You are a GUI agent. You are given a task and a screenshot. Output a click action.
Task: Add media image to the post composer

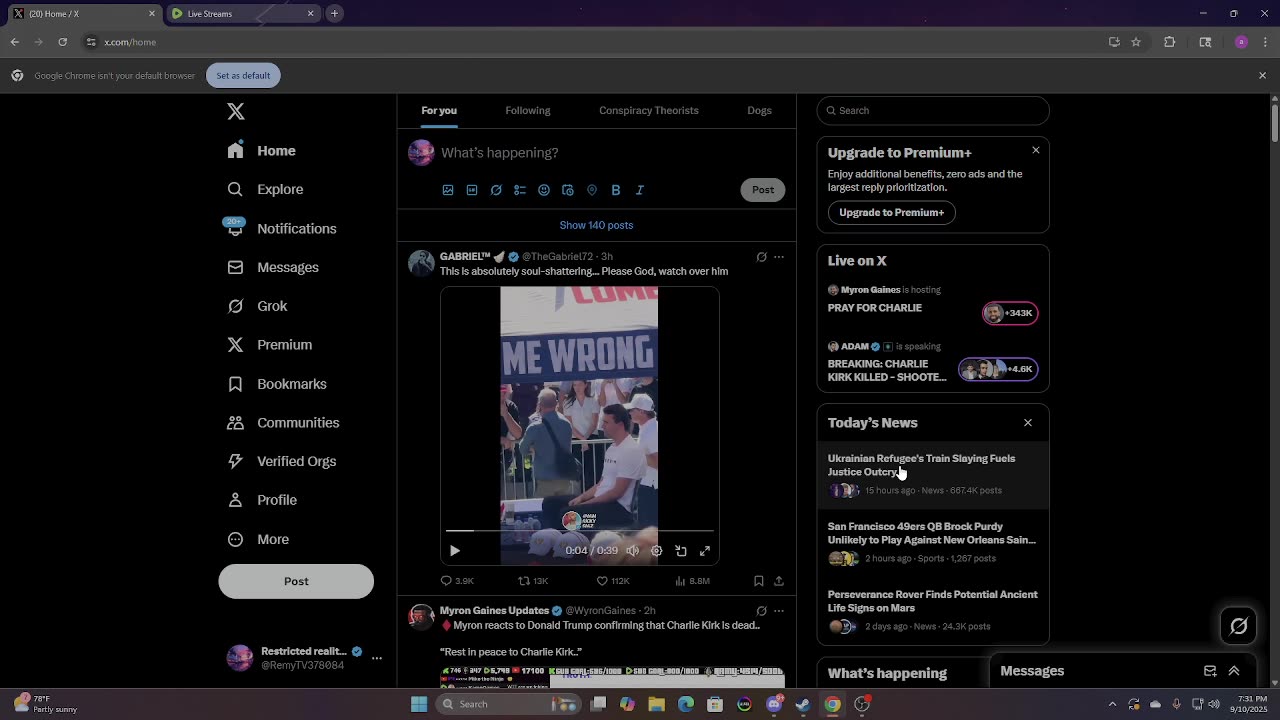[x=448, y=190]
